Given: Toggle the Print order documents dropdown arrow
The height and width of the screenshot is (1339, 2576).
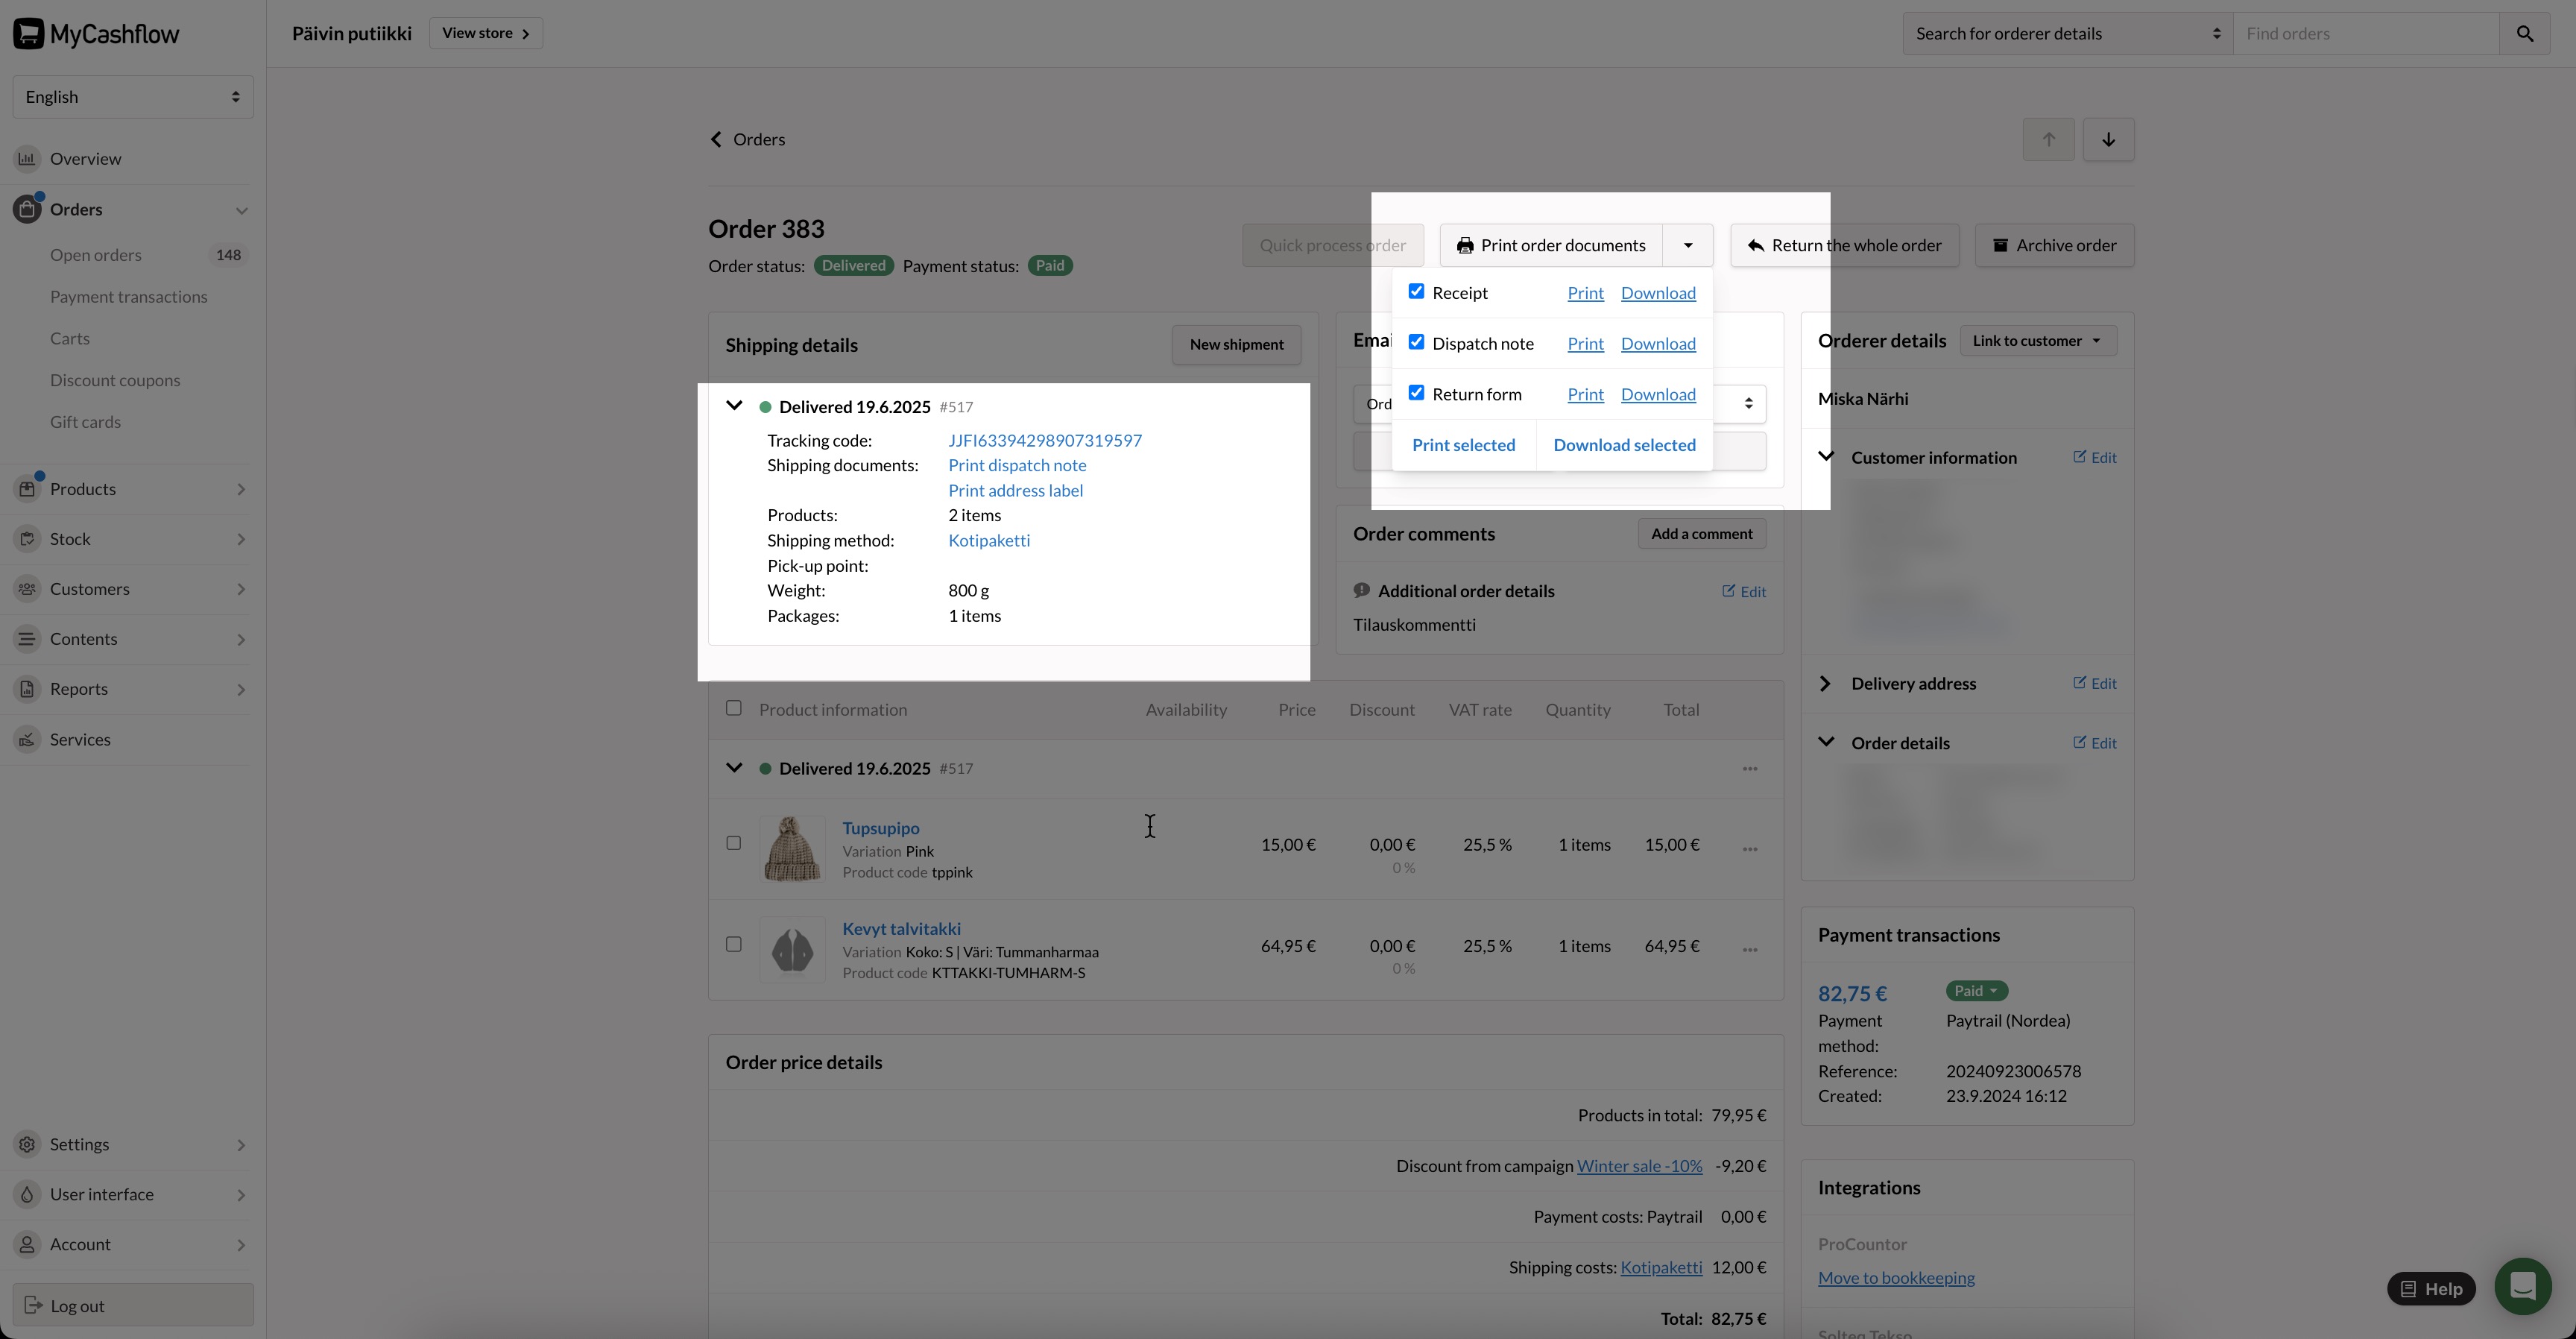Looking at the screenshot, I should tap(1687, 246).
